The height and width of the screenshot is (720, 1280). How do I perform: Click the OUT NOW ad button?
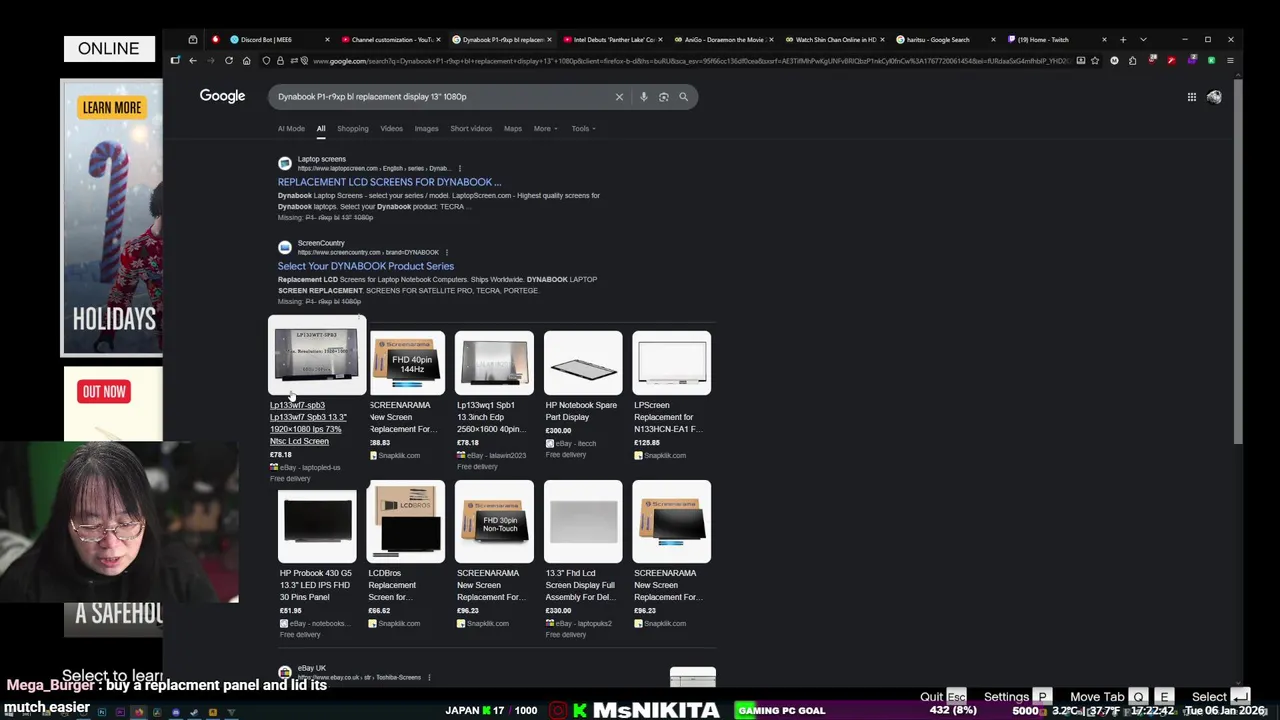pyautogui.click(x=104, y=392)
